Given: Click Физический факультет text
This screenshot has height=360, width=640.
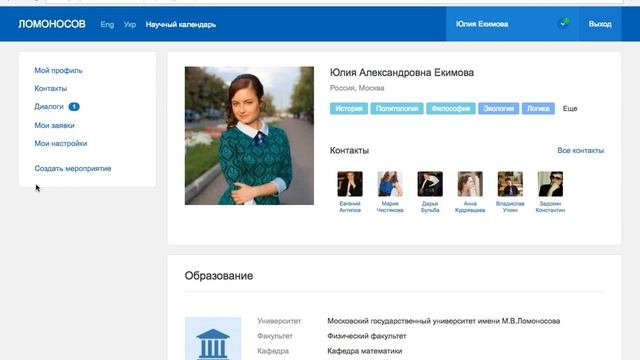Looking at the screenshot, I should pos(367,336).
